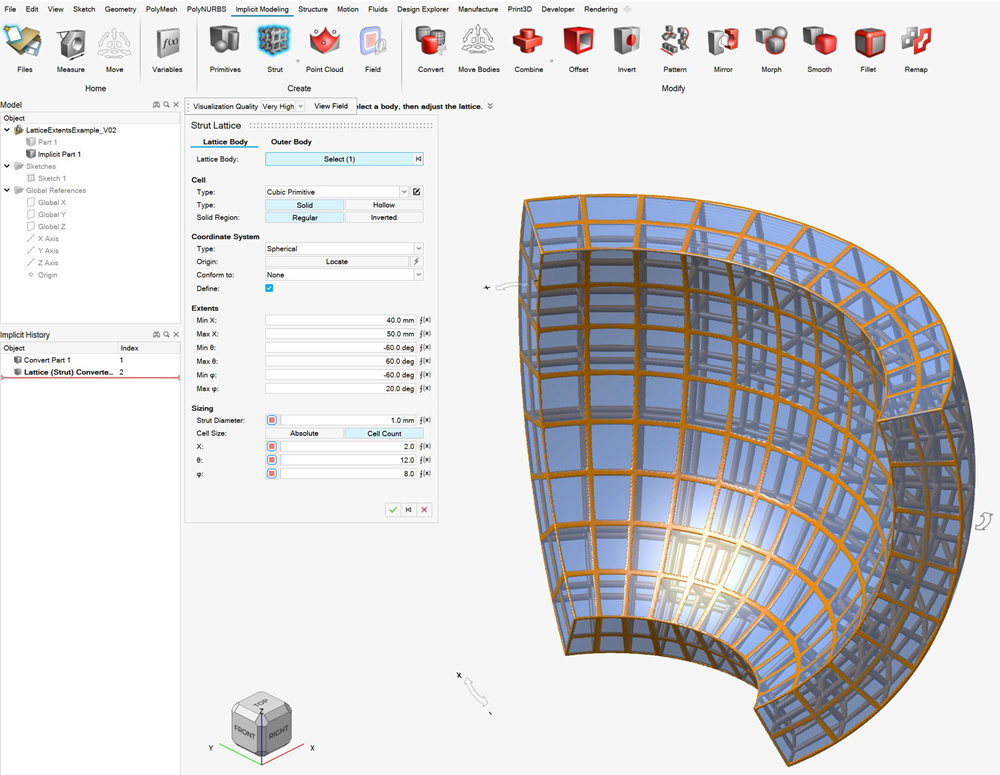1000x775 pixels.
Task: Select the Mirror tool
Action: [722, 42]
